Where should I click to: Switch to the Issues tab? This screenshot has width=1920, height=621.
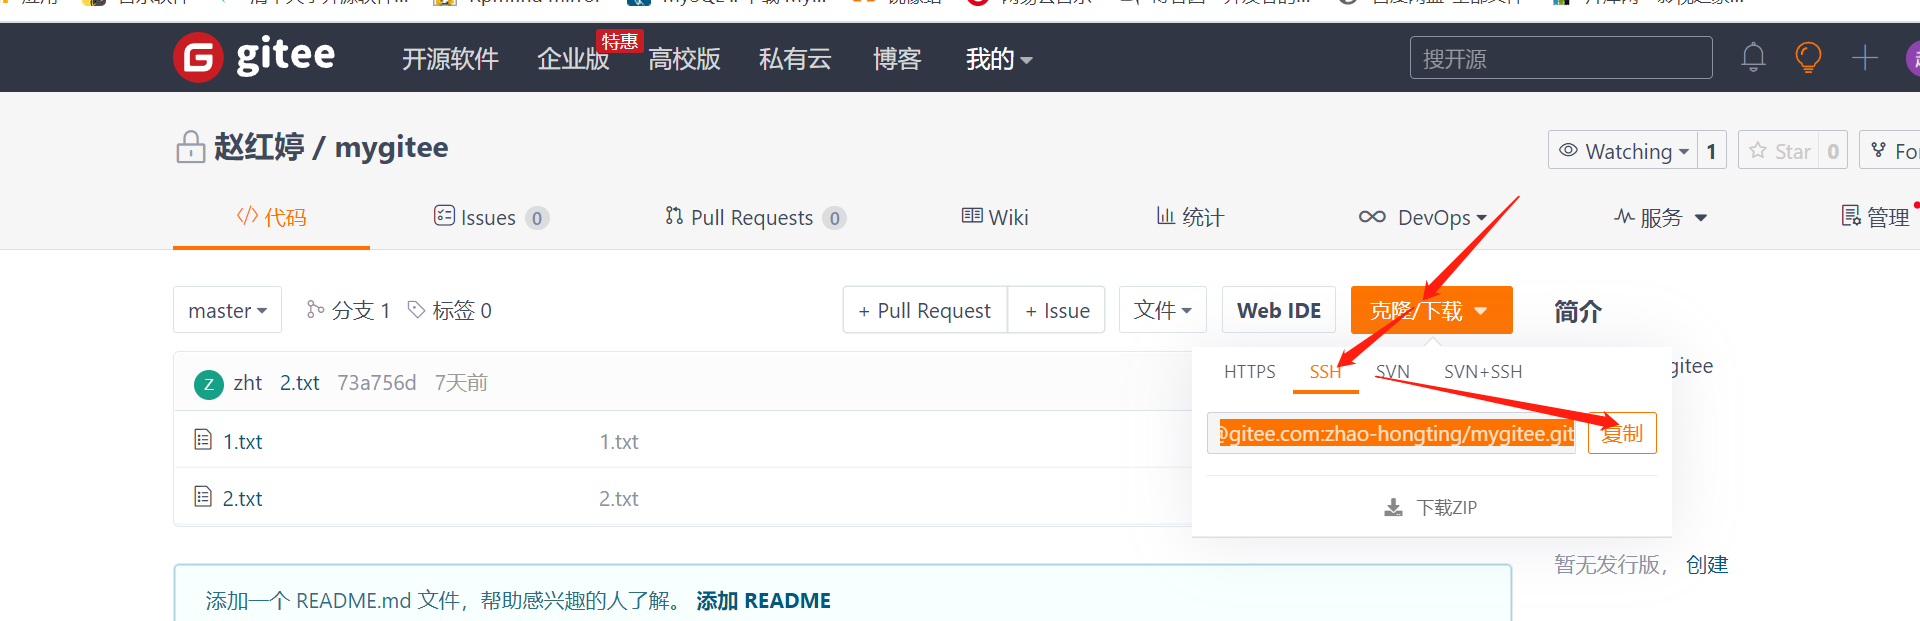tap(490, 217)
